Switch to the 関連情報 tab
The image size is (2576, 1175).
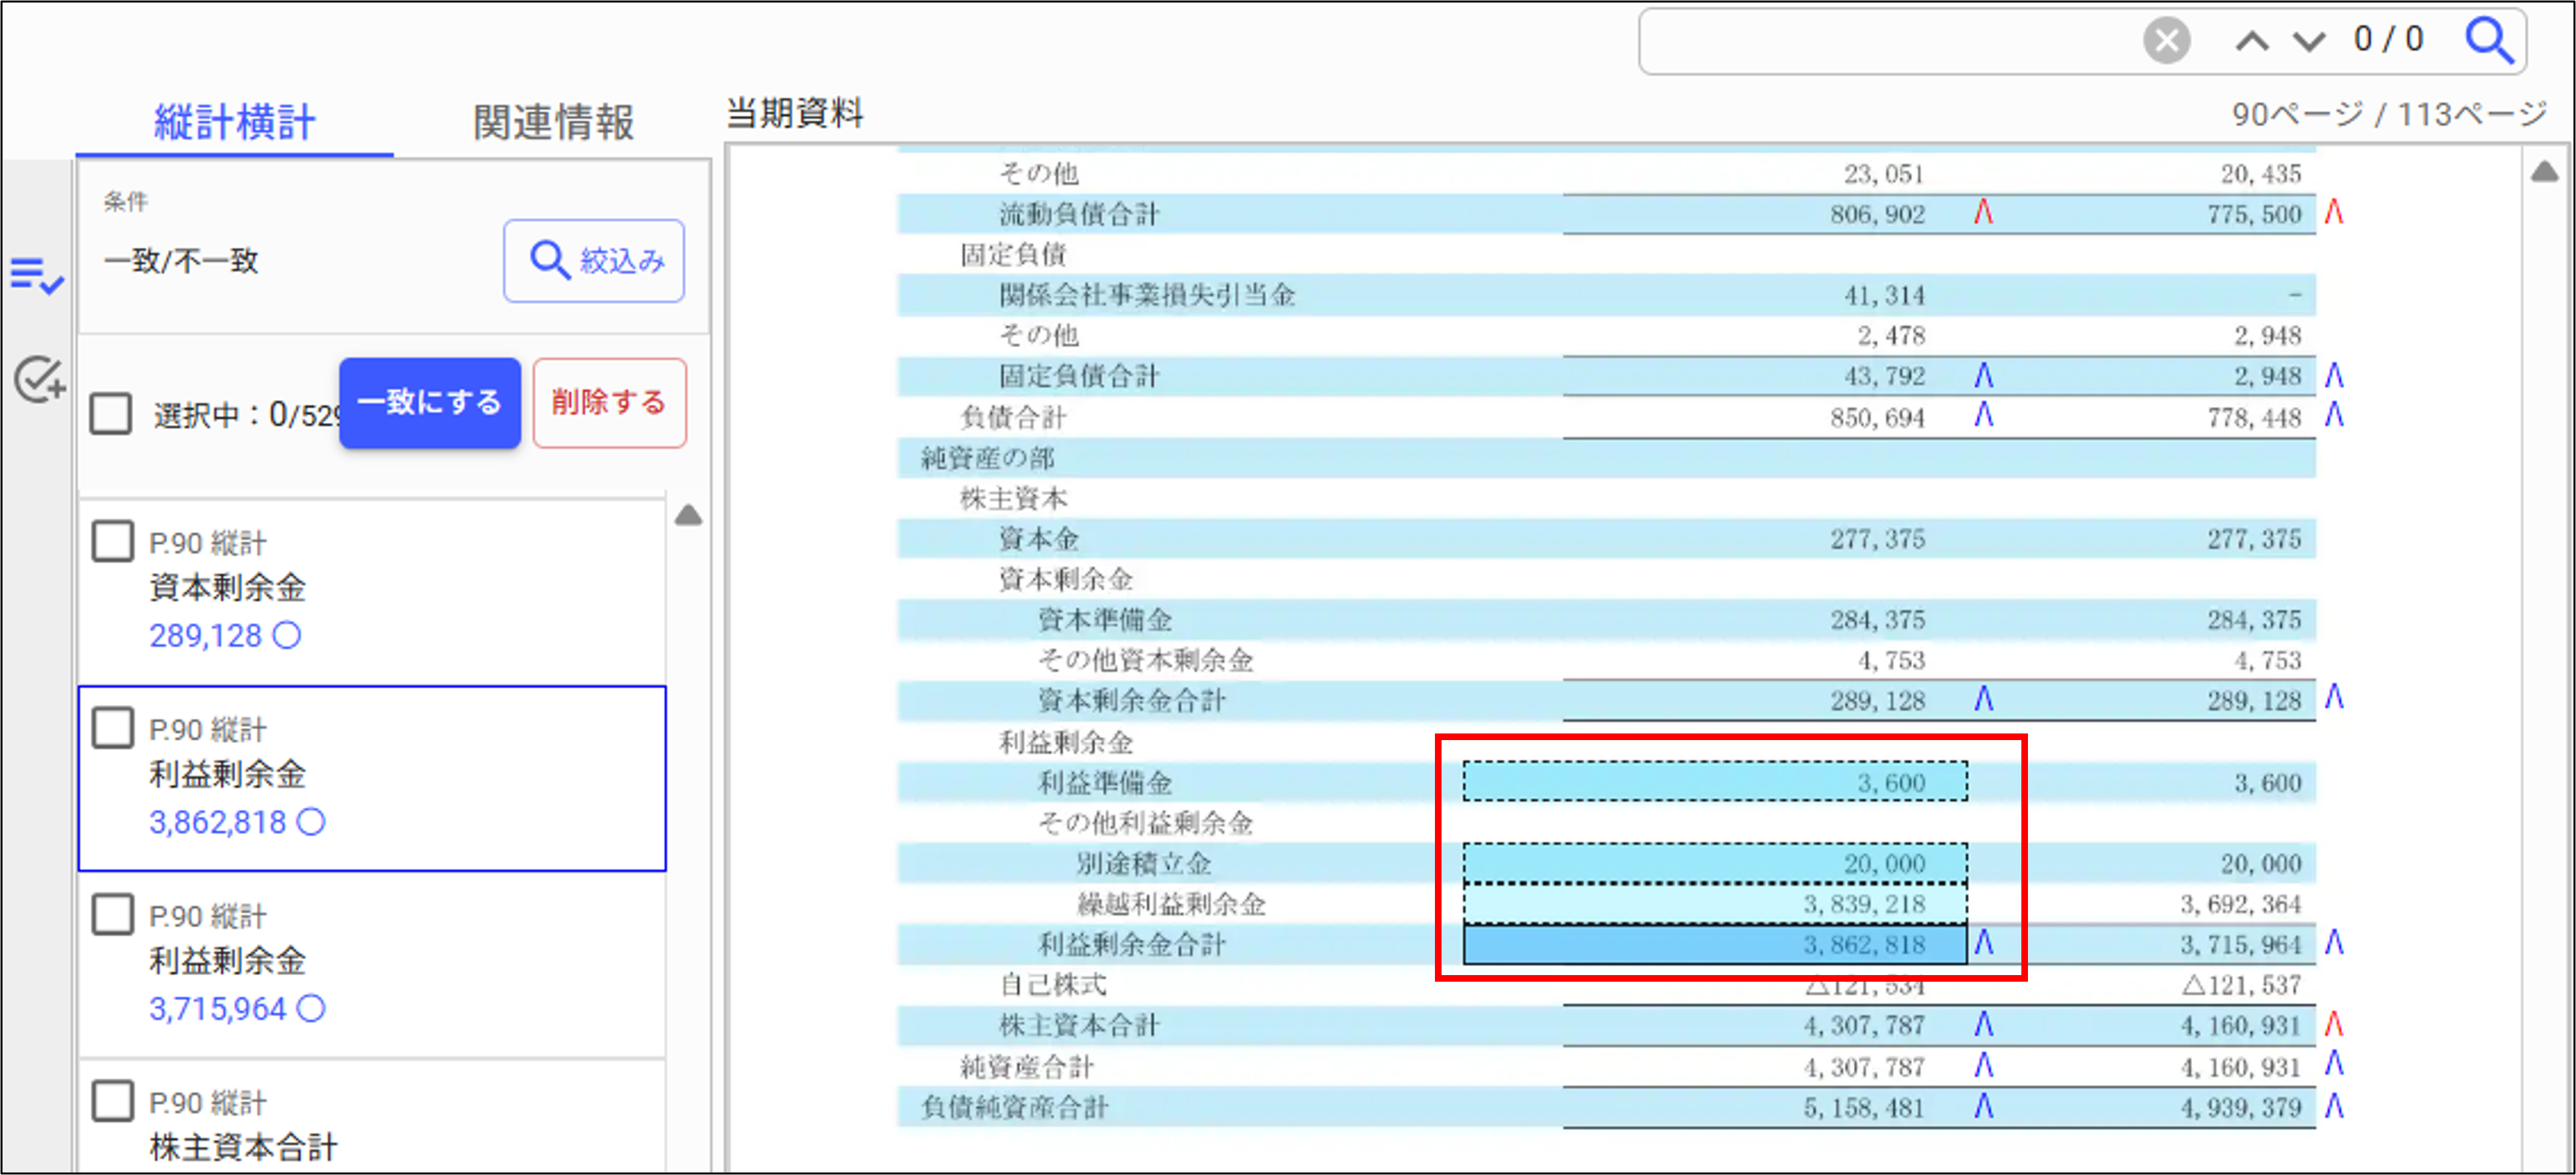[553, 122]
